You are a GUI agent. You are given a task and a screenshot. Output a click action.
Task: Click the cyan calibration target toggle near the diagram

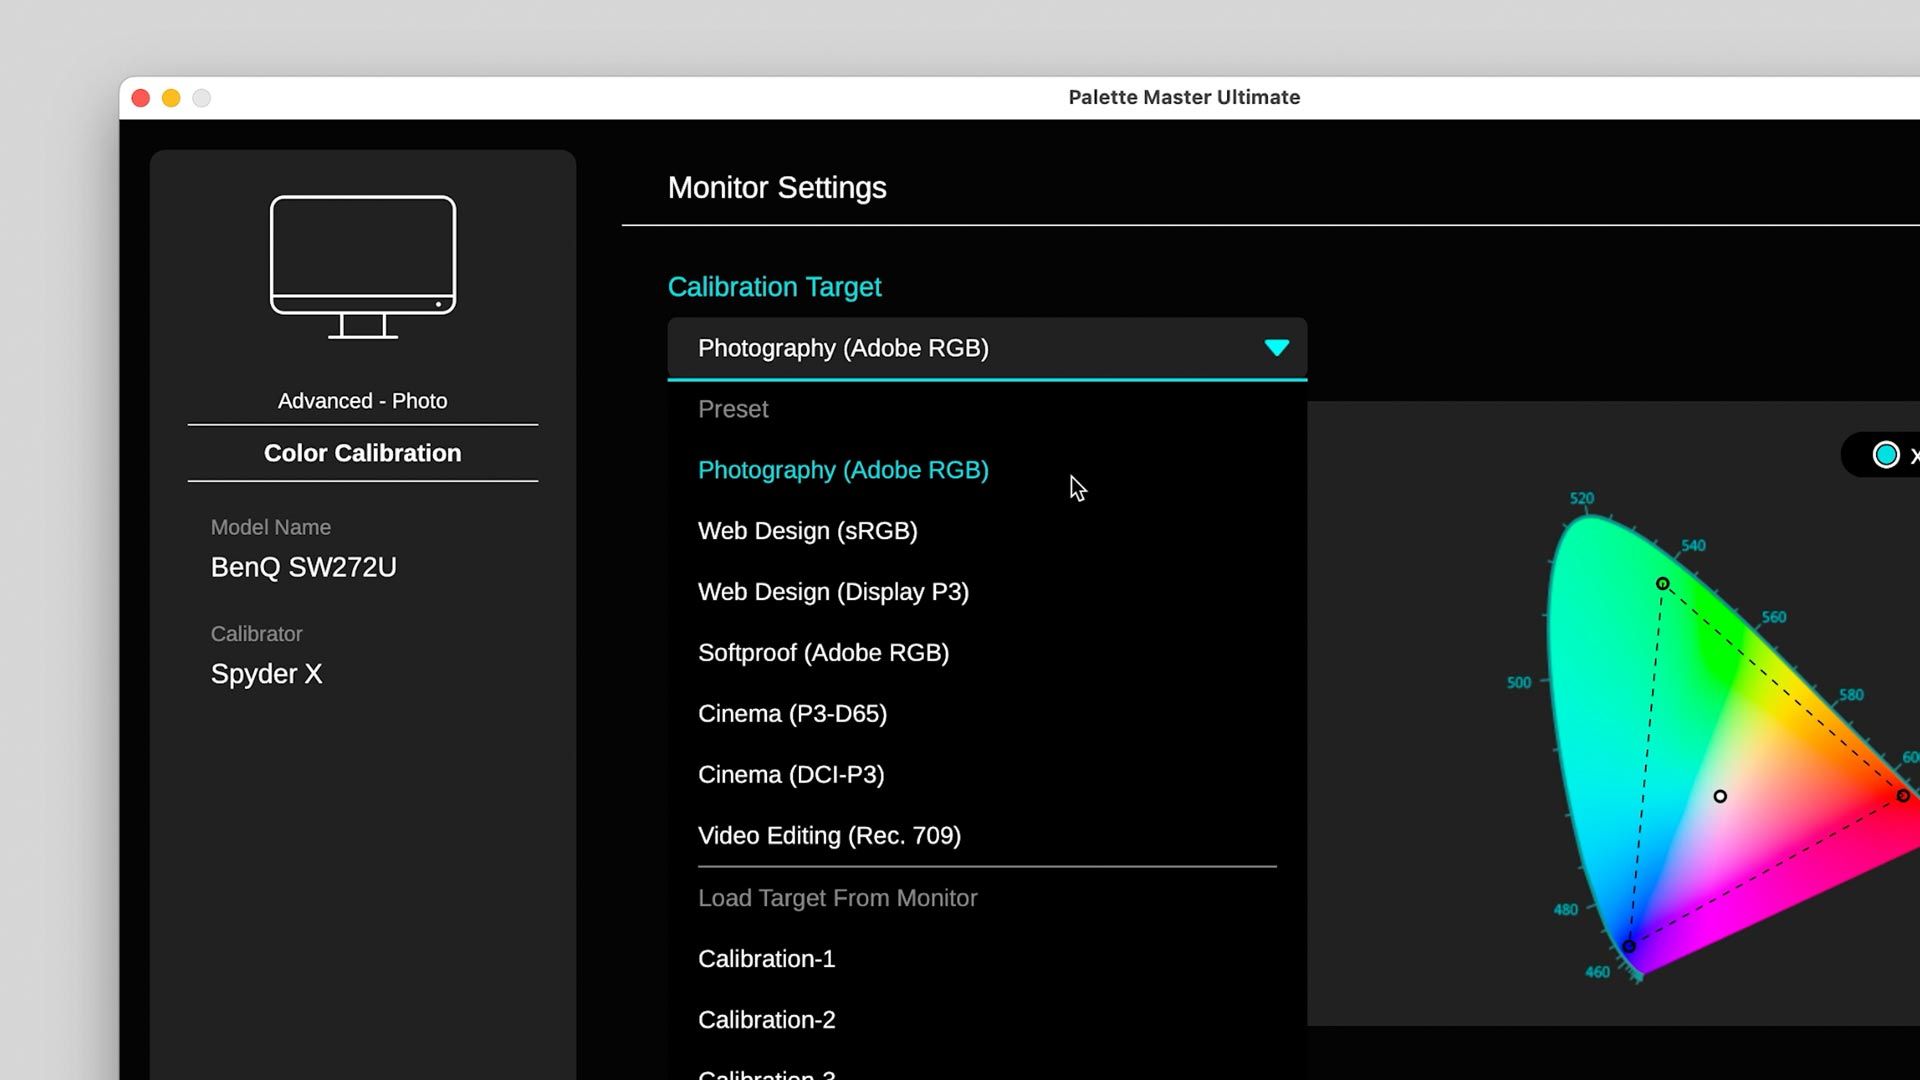(x=1886, y=454)
